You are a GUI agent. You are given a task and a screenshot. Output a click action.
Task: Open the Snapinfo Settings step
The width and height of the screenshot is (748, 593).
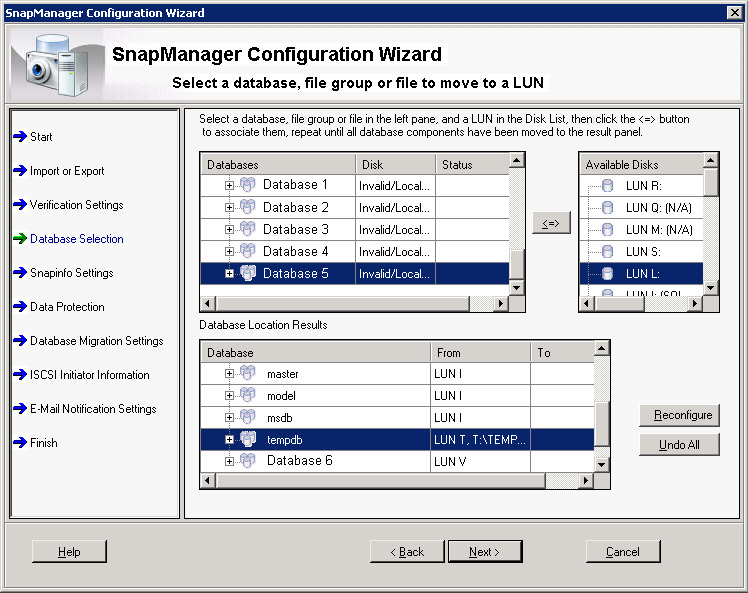click(72, 273)
